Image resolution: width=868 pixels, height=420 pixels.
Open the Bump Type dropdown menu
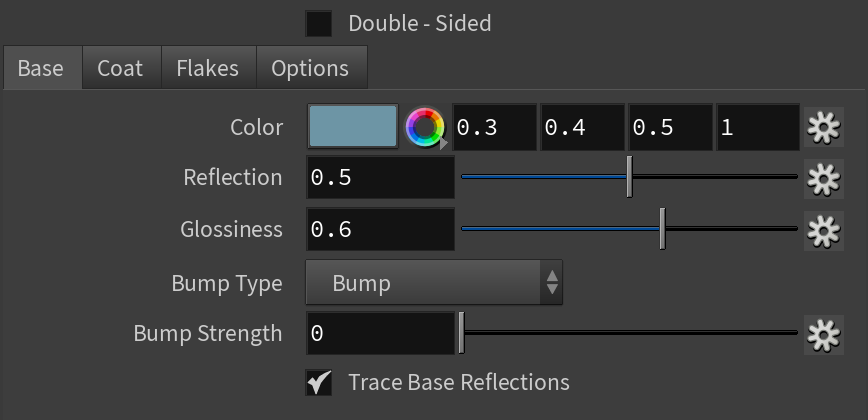pos(434,283)
